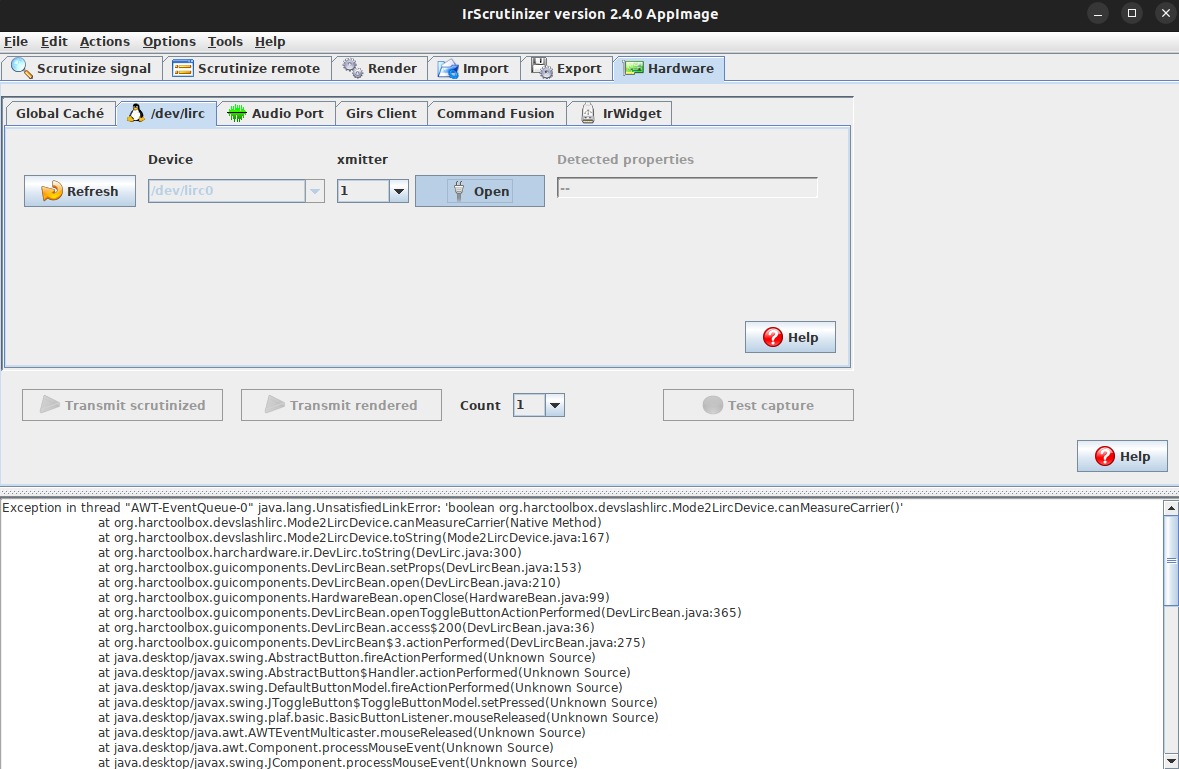The height and width of the screenshot is (769, 1179).
Task: Select the IrWidget tab label
Action: tap(632, 114)
